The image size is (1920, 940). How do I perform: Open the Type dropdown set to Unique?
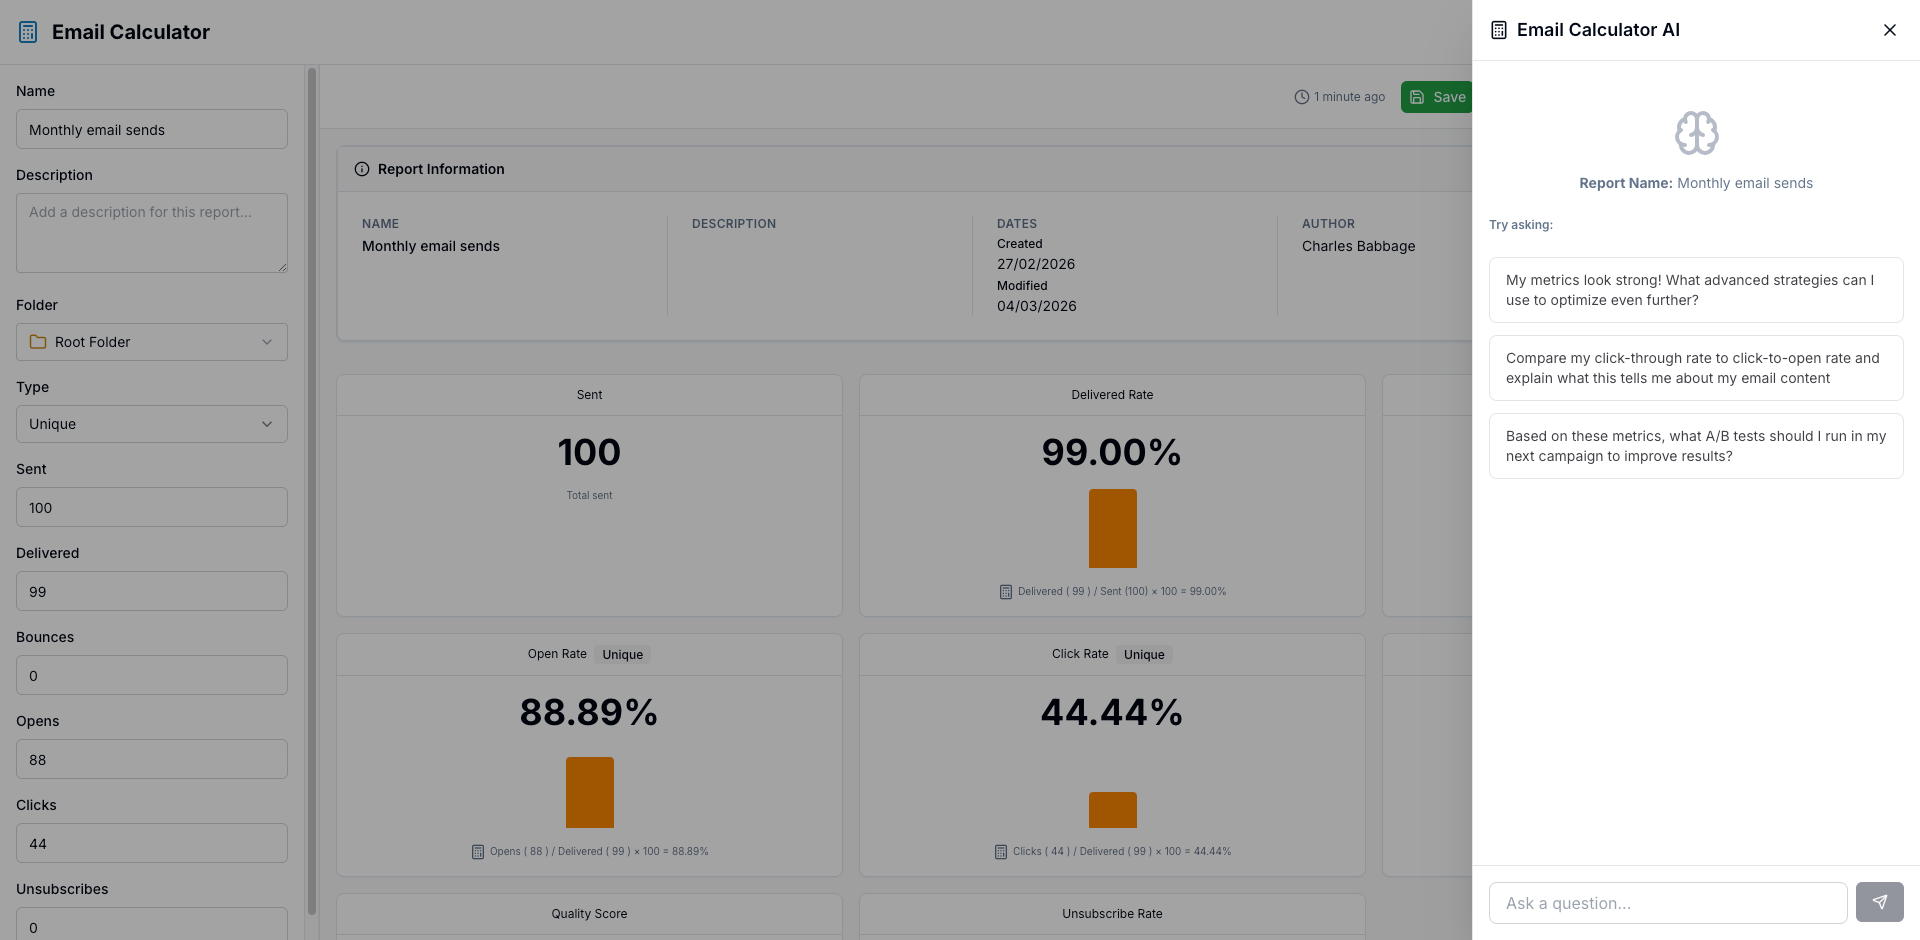click(x=152, y=424)
